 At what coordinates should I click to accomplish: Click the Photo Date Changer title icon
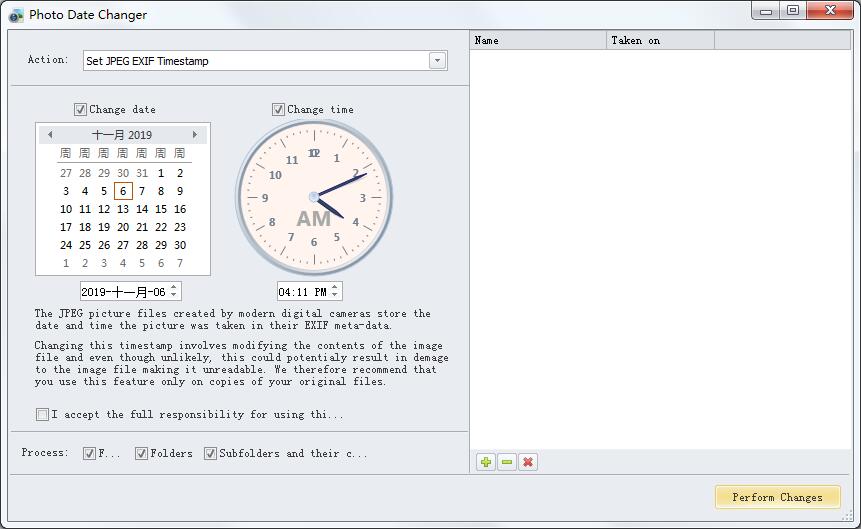coord(16,15)
